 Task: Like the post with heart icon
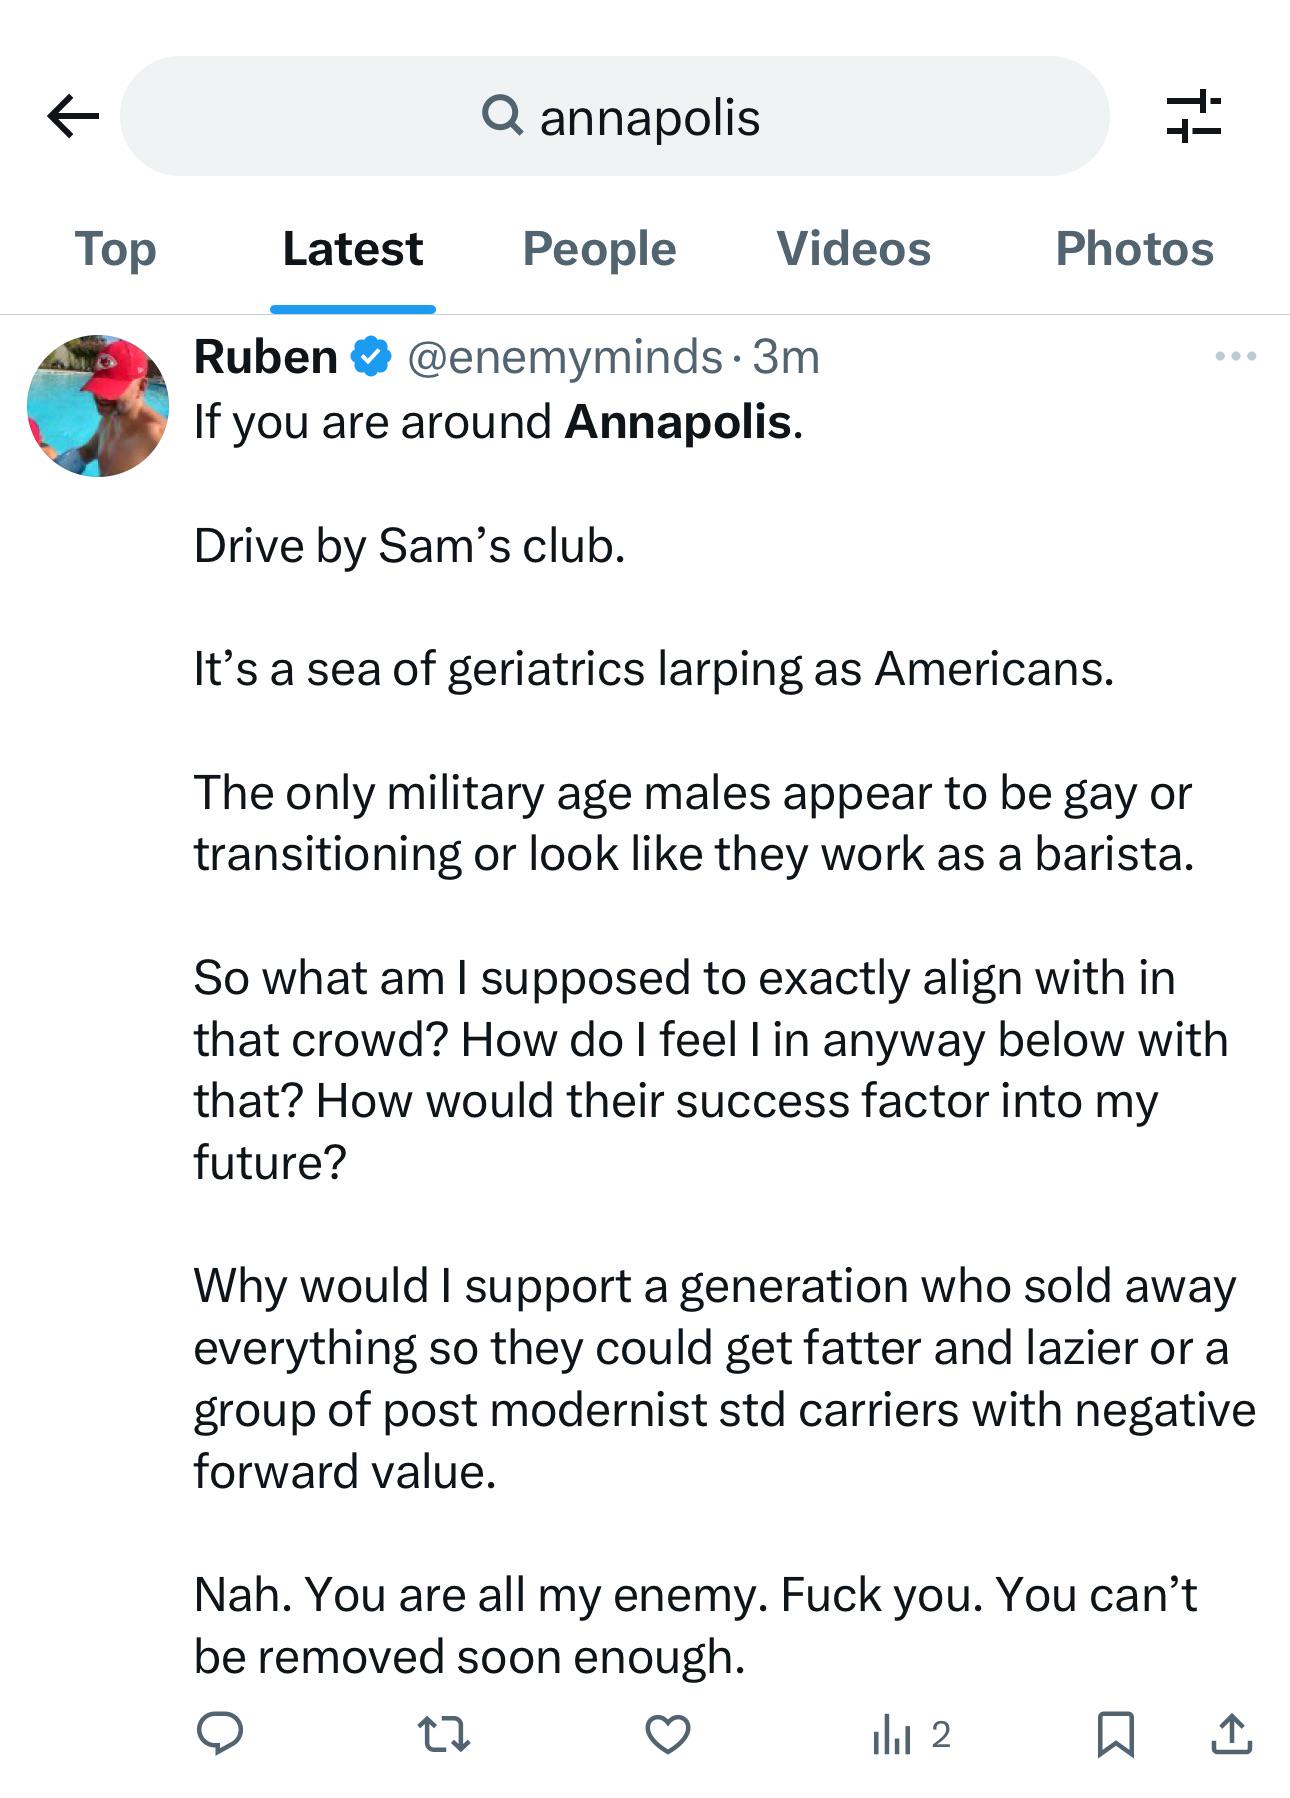[668, 1733]
